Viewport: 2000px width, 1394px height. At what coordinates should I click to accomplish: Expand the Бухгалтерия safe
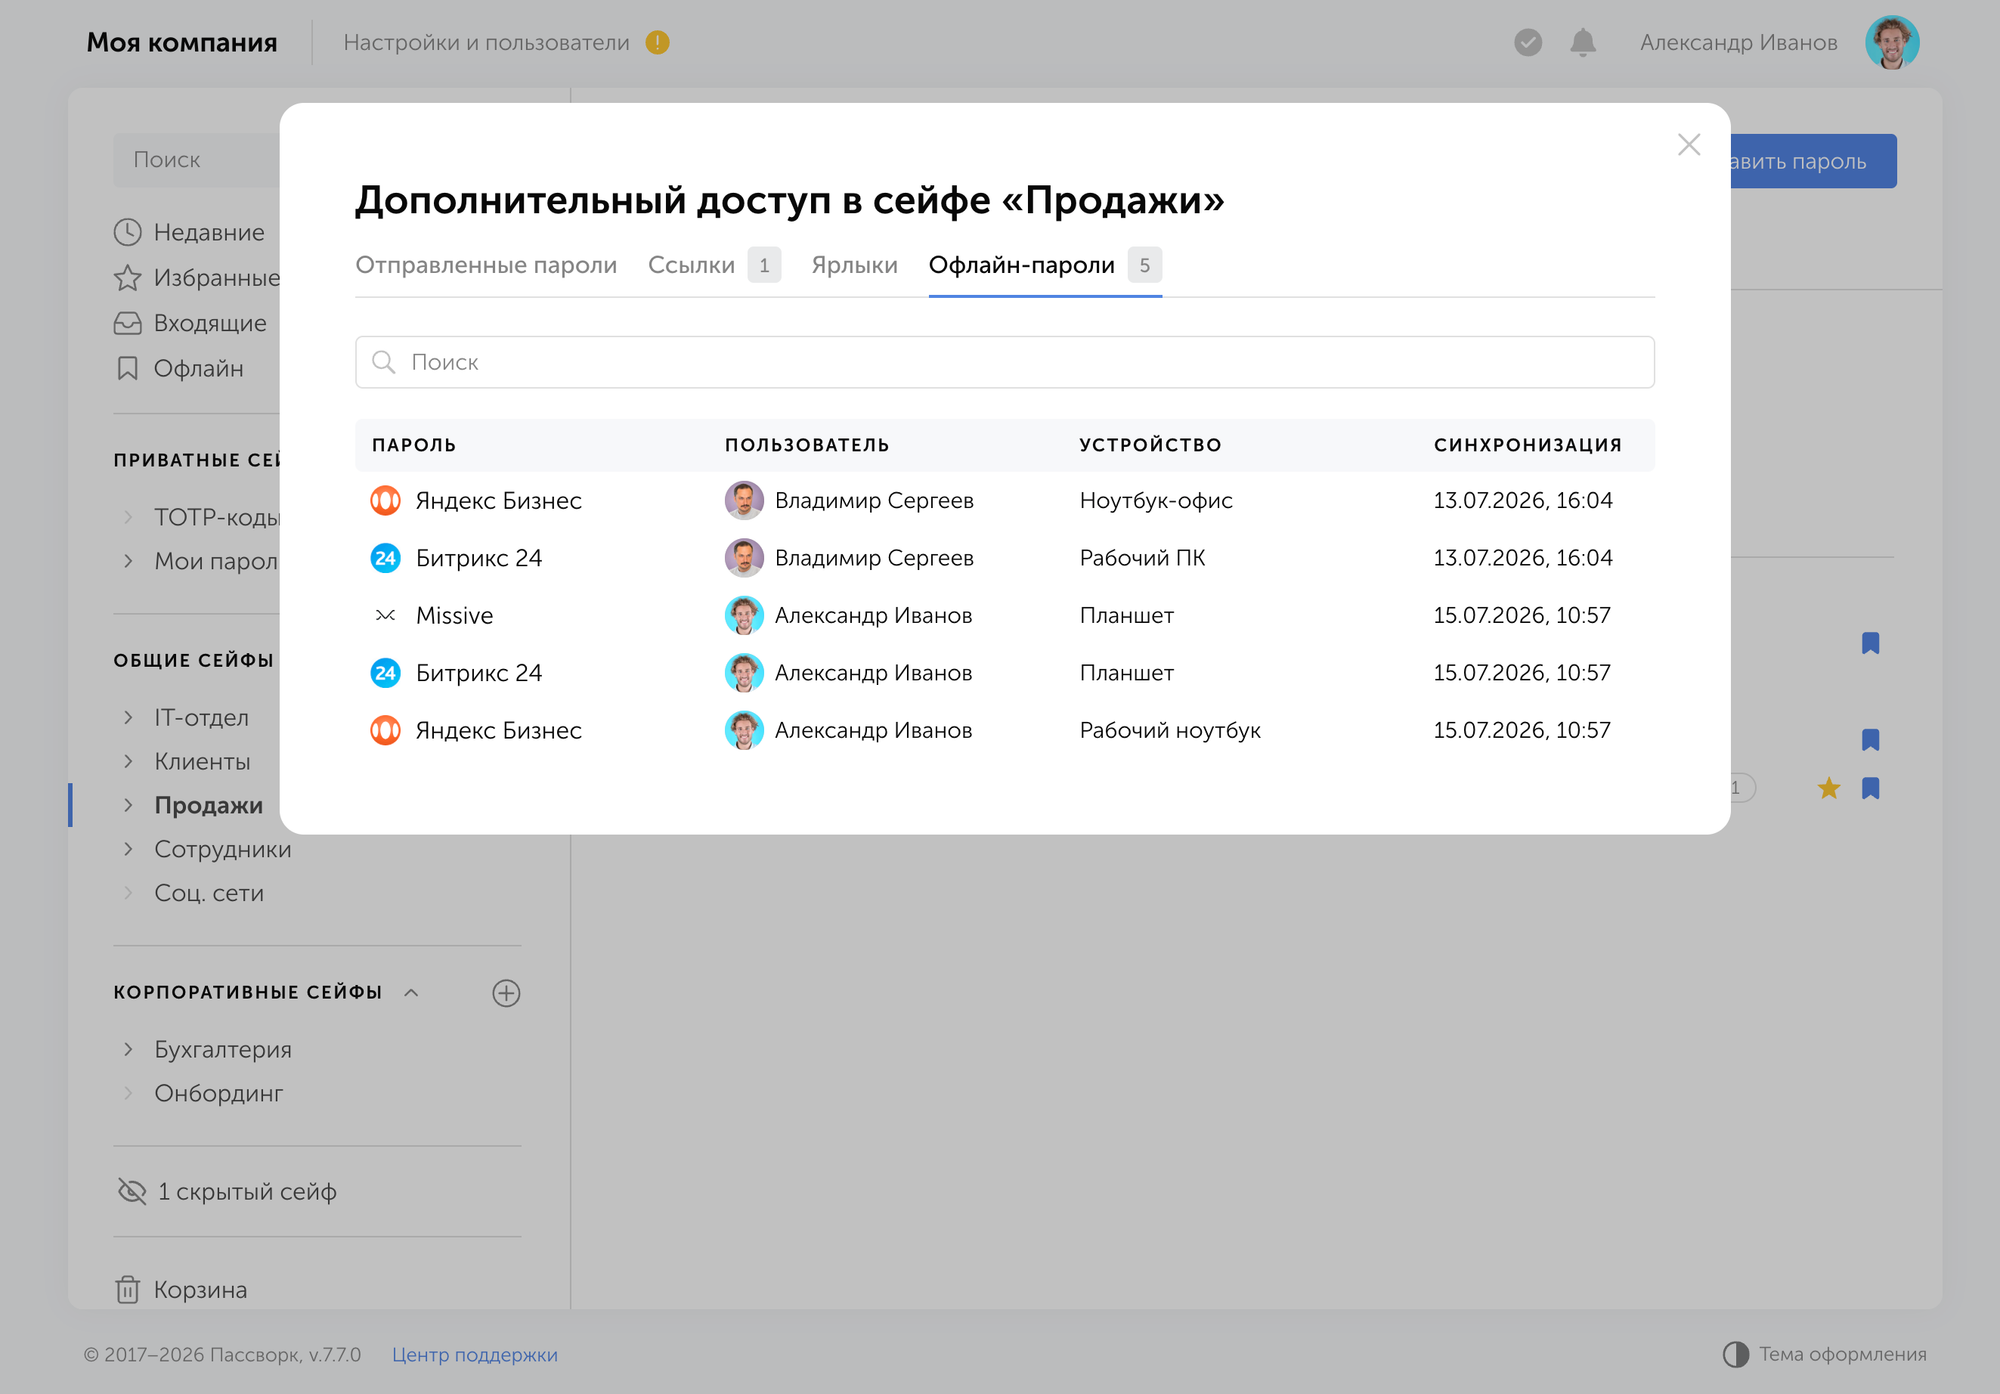(128, 1049)
